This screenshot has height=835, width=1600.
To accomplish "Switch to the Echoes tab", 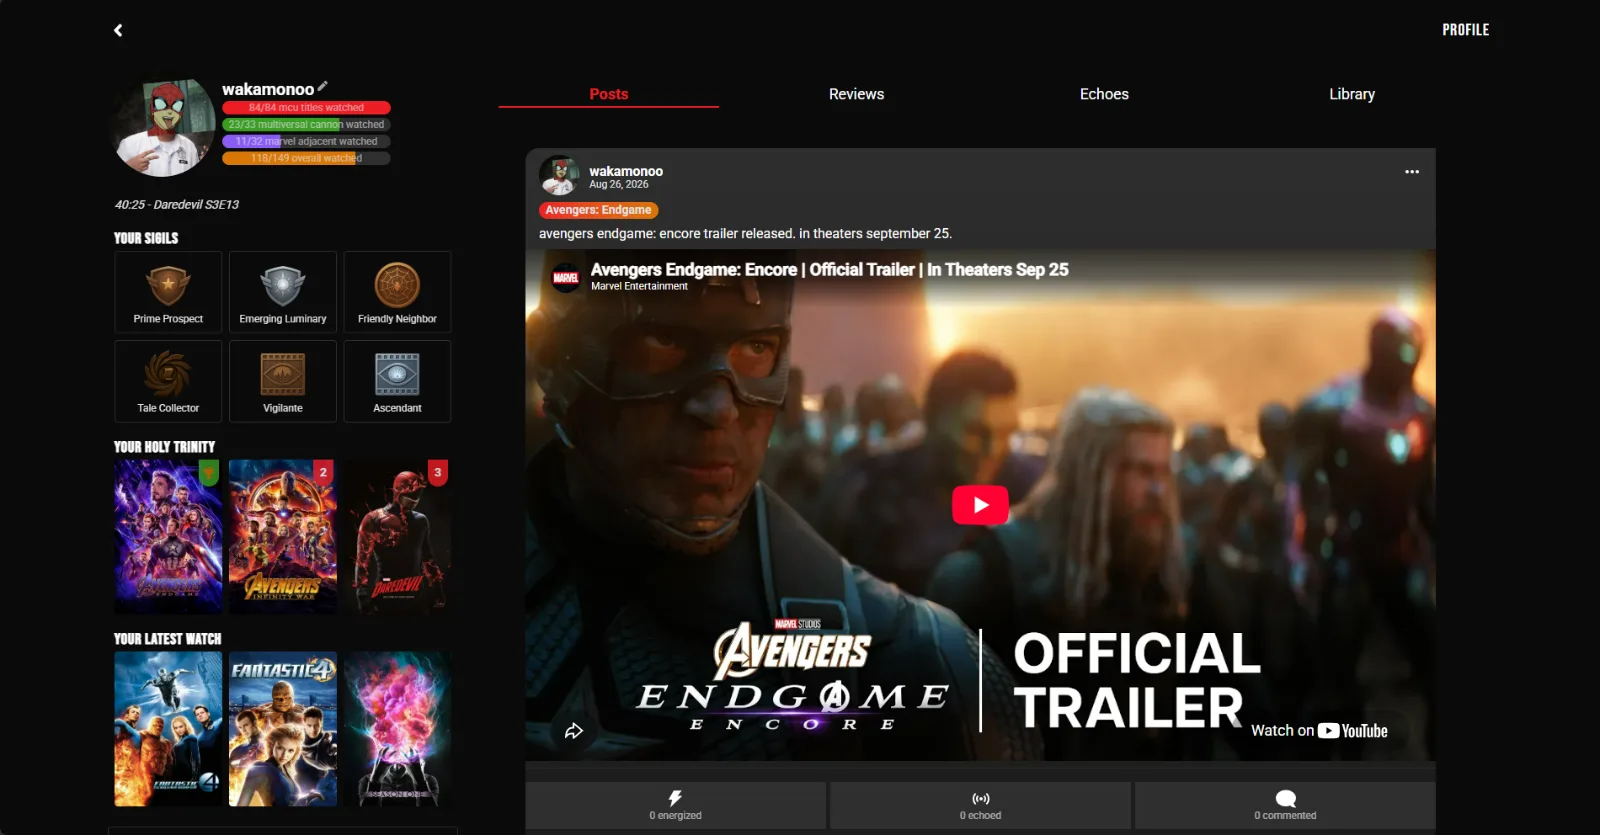I will [x=1104, y=94].
